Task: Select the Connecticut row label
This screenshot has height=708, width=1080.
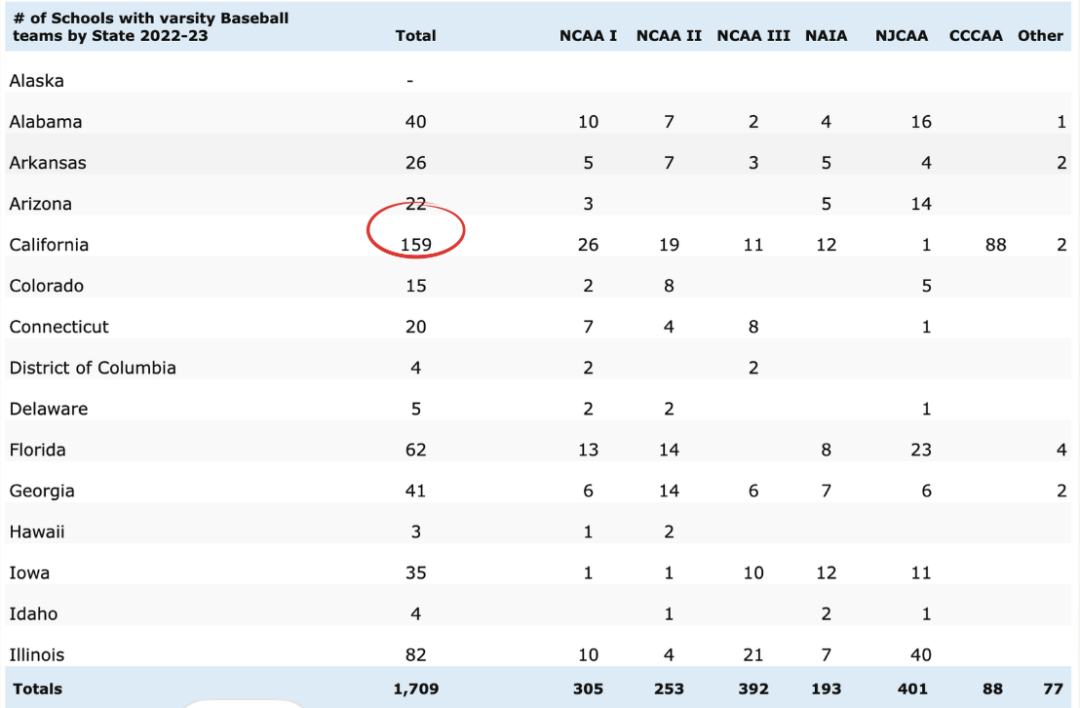Action: pos(59,327)
